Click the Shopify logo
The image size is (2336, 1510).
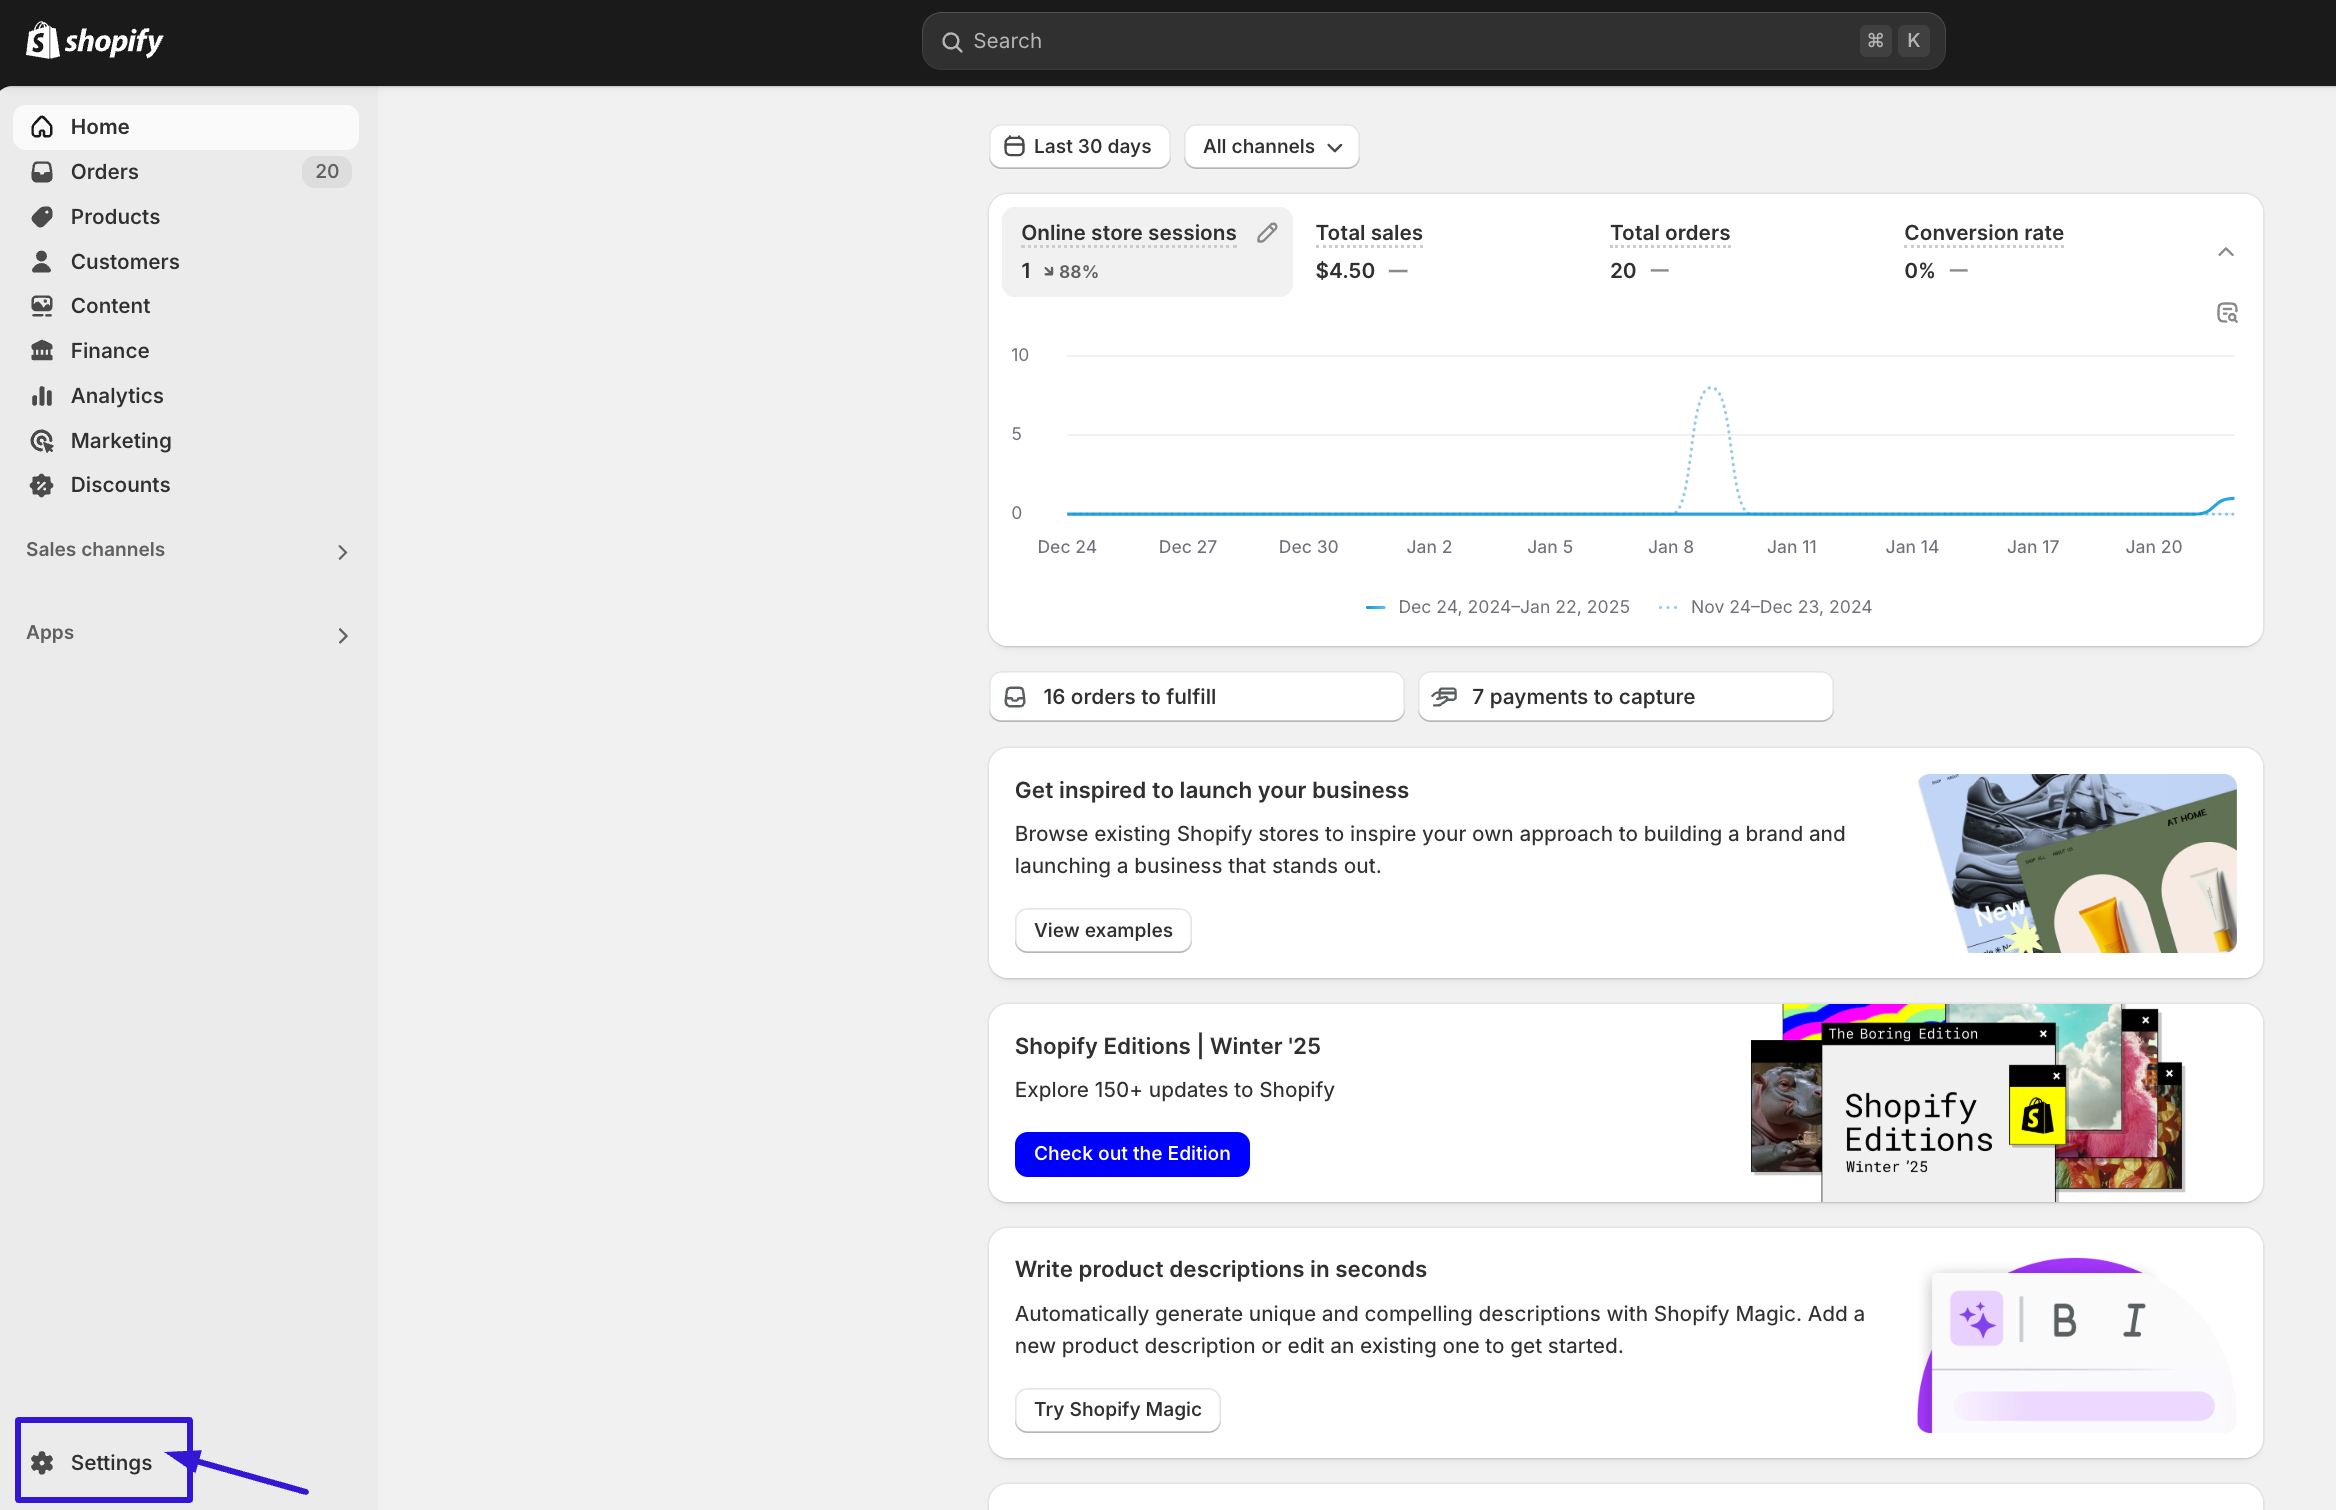(94, 41)
